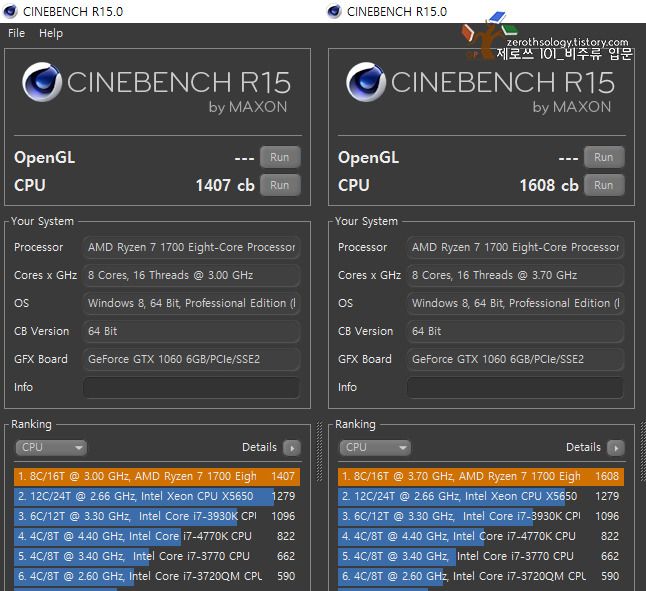
Task: Open CPU ranking dropdown in right window
Action: (375, 447)
